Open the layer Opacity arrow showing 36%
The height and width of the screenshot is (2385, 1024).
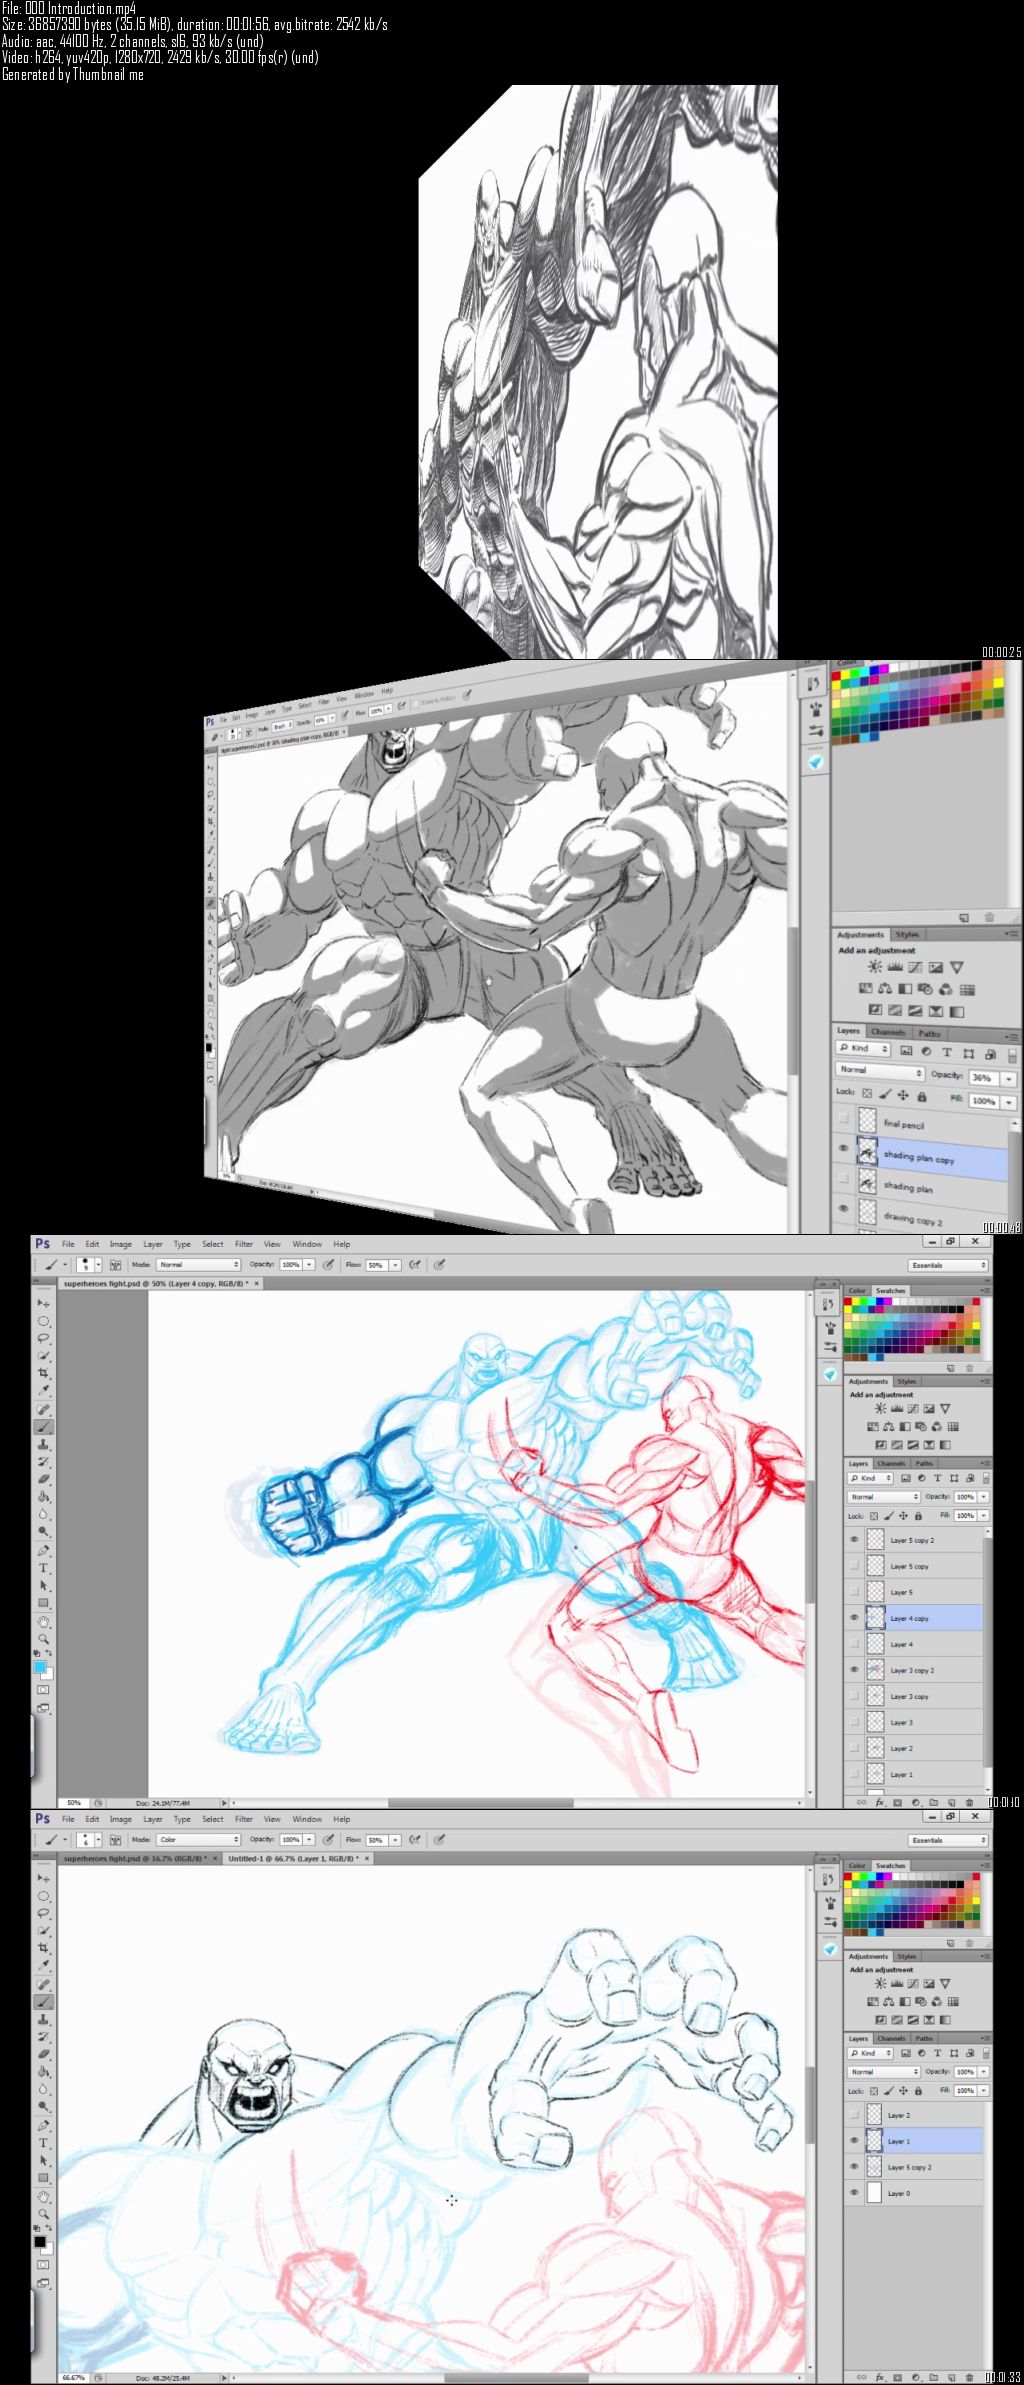[x=1009, y=1079]
